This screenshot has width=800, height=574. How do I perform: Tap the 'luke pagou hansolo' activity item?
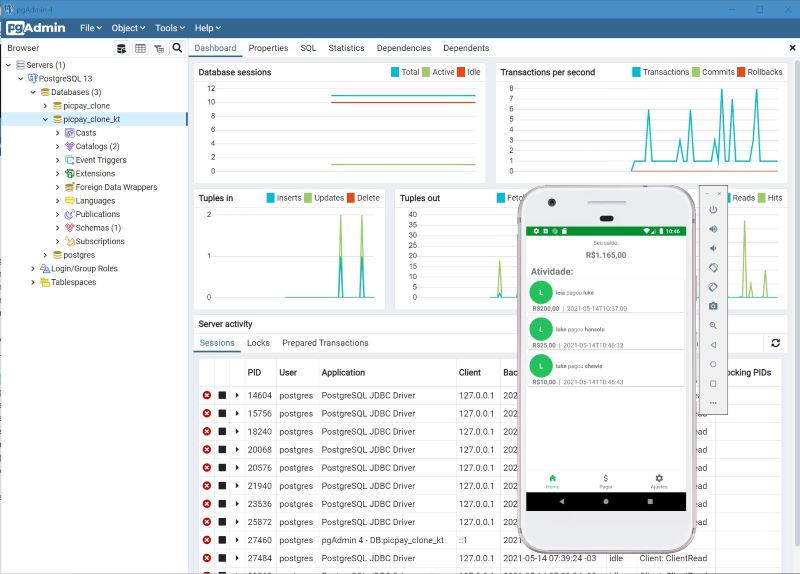coord(606,333)
